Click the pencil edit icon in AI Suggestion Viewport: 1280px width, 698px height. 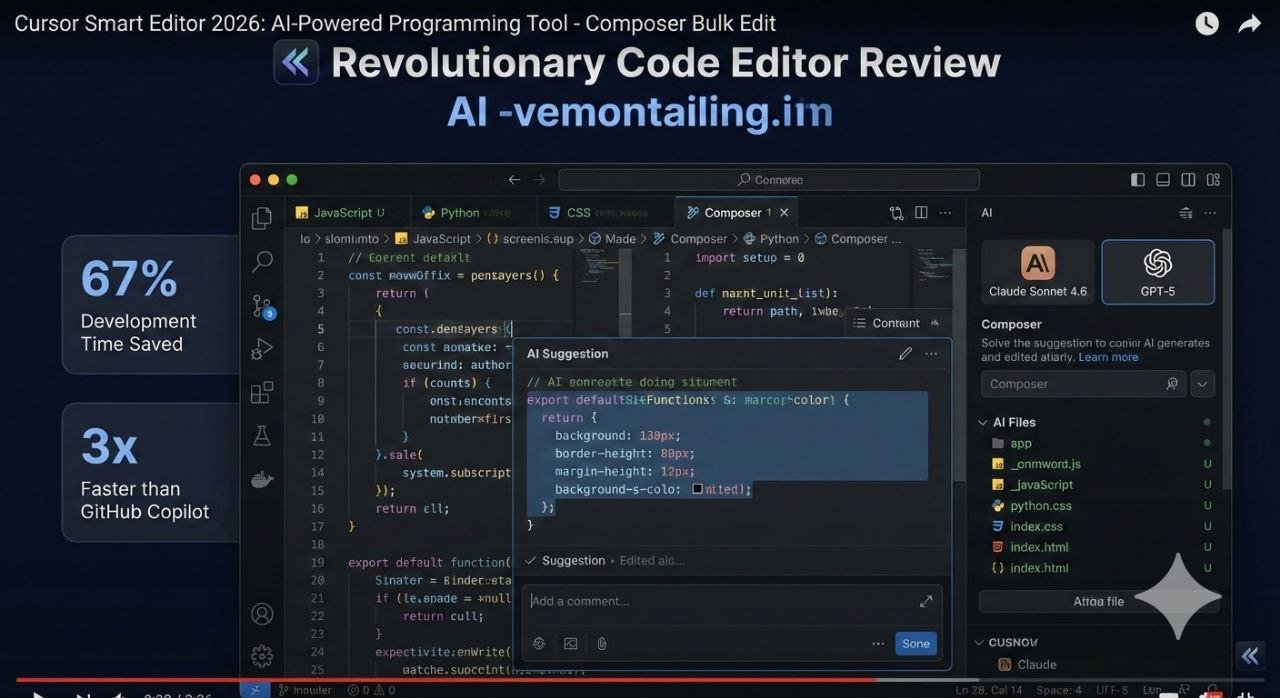click(x=905, y=353)
